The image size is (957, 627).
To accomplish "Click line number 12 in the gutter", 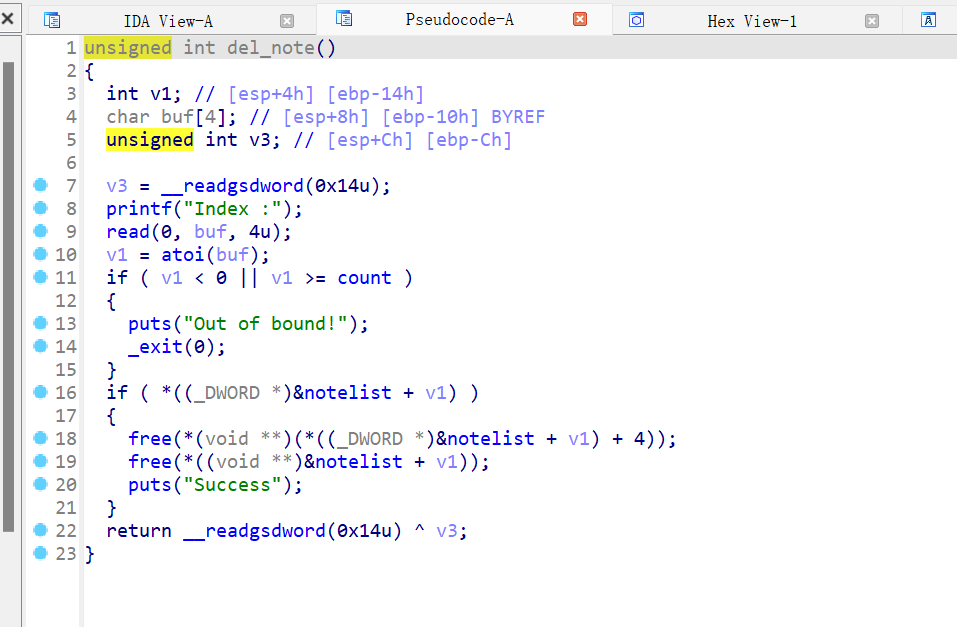I will click(x=66, y=300).
